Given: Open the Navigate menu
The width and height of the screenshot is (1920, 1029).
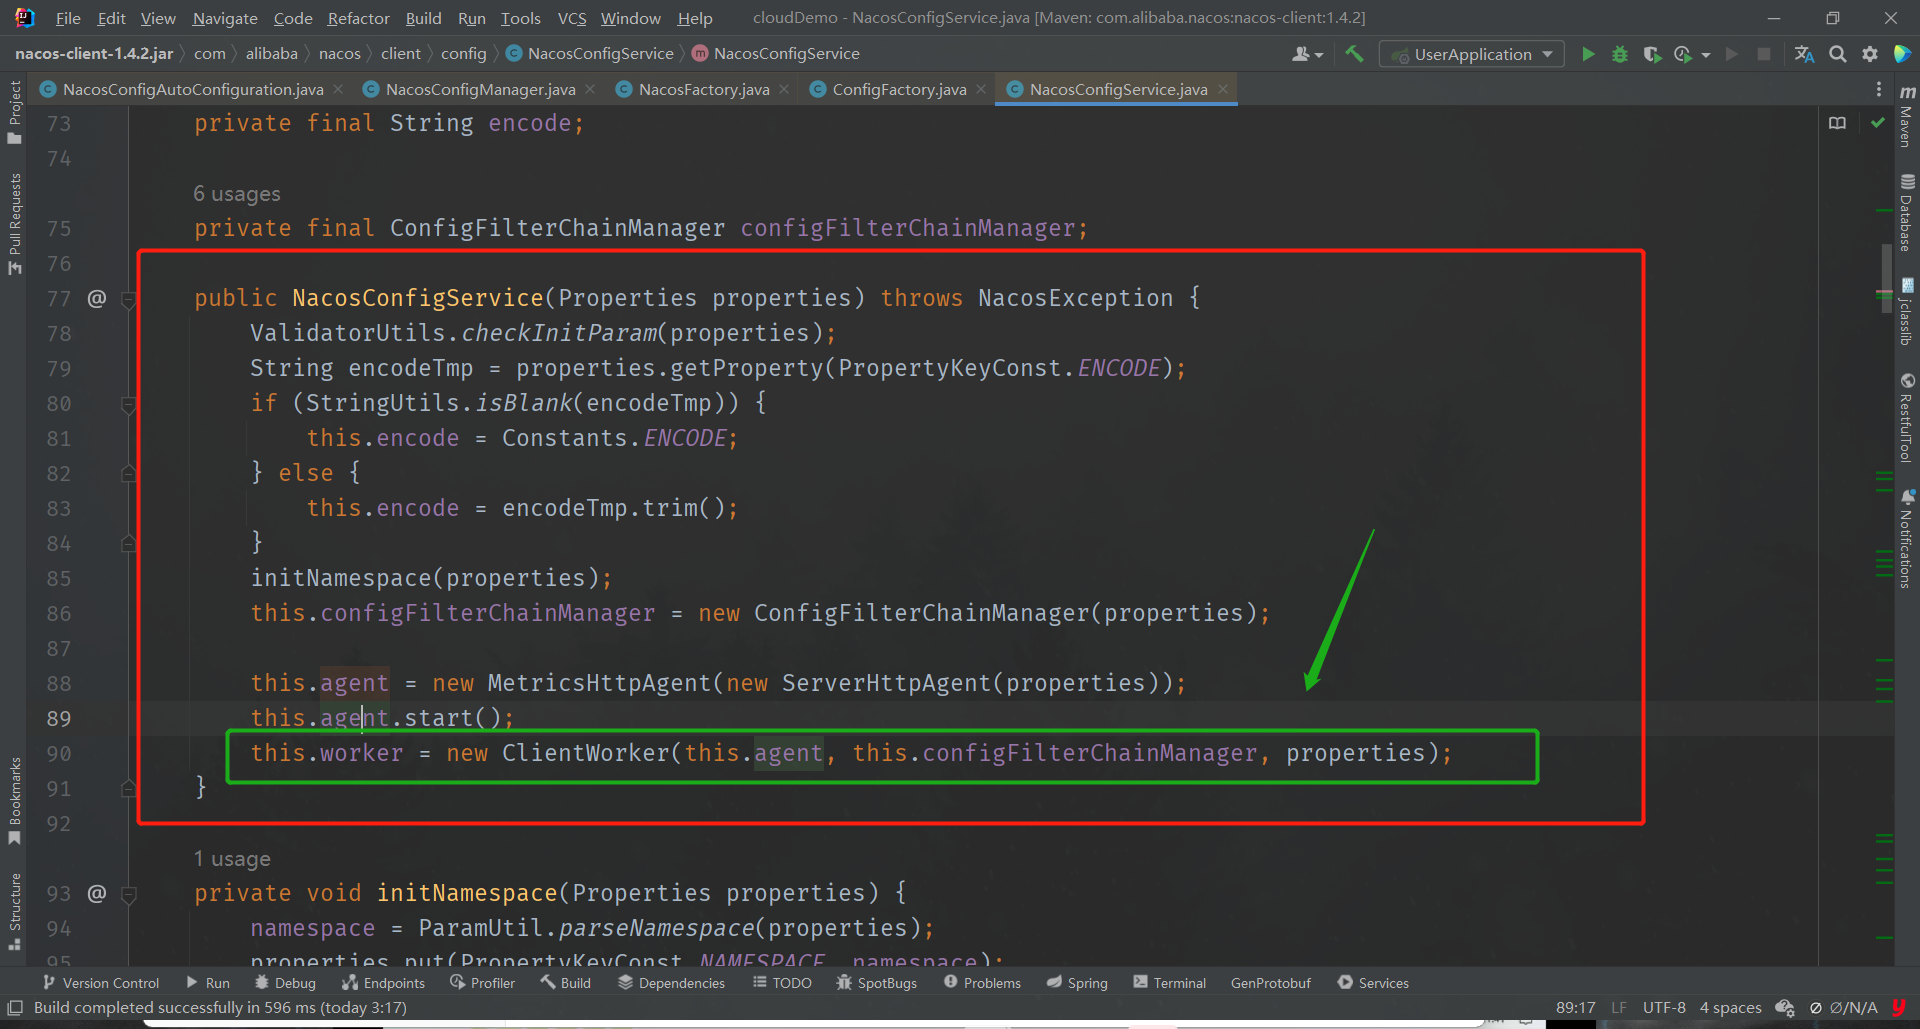Looking at the screenshot, I should tap(224, 18).
